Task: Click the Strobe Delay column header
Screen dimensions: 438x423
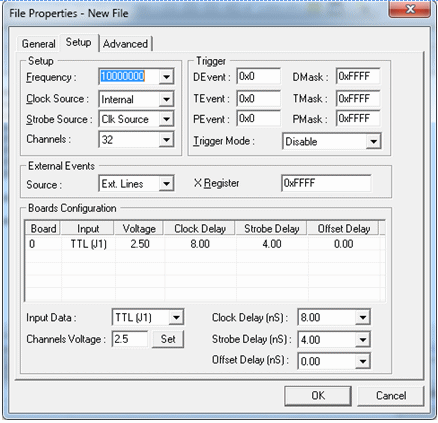Action: (272, 229)
